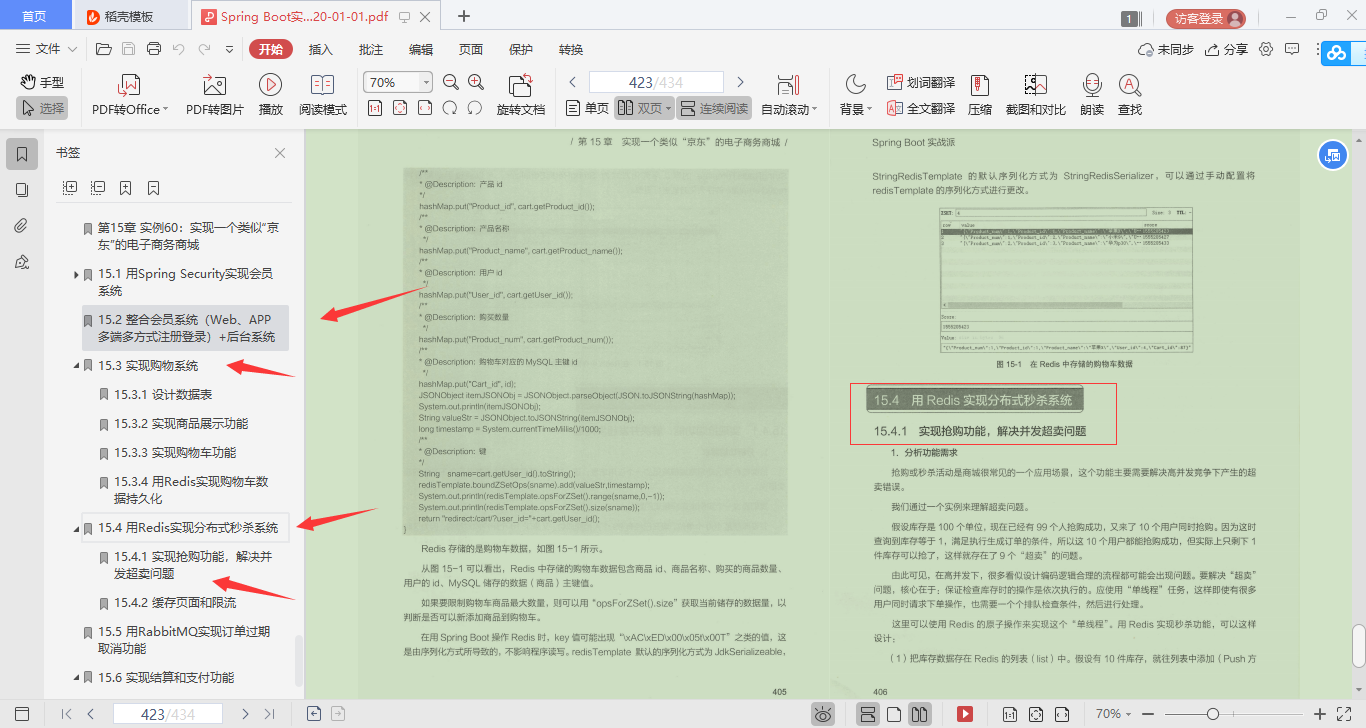Click the 未同步 sync status button
The width and height of the screenshot is (1366, 728).
[x=1166, y=49]
